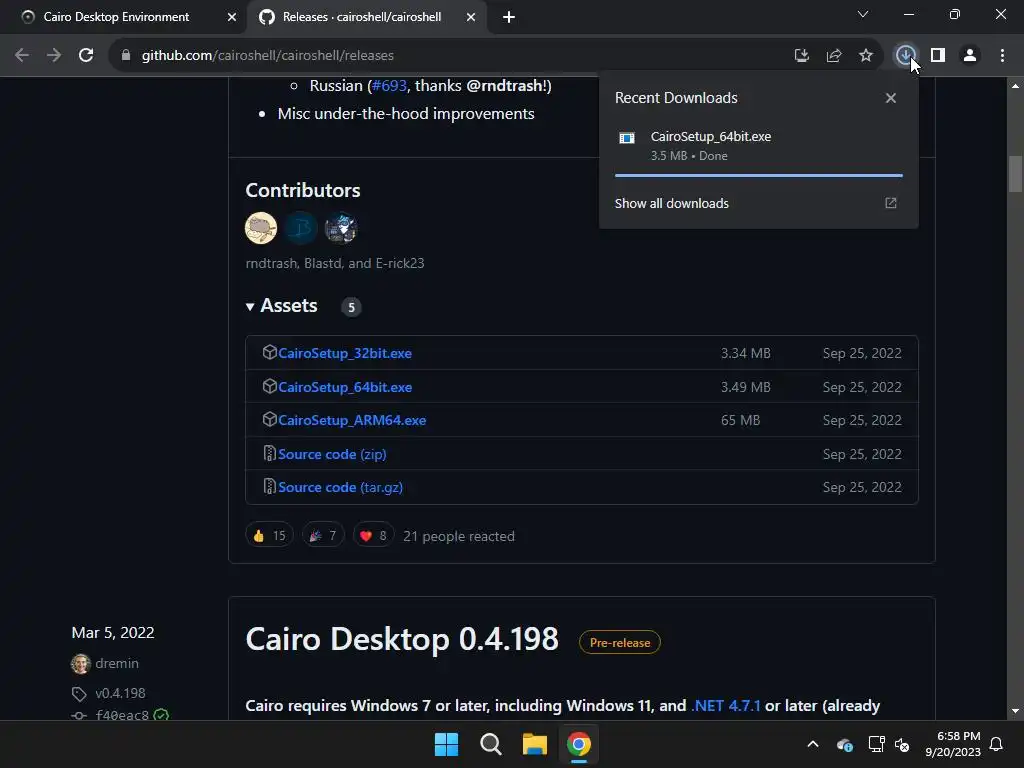
Task: Open the E-rick23 contributor avatar
Action: tap(341, 228)
